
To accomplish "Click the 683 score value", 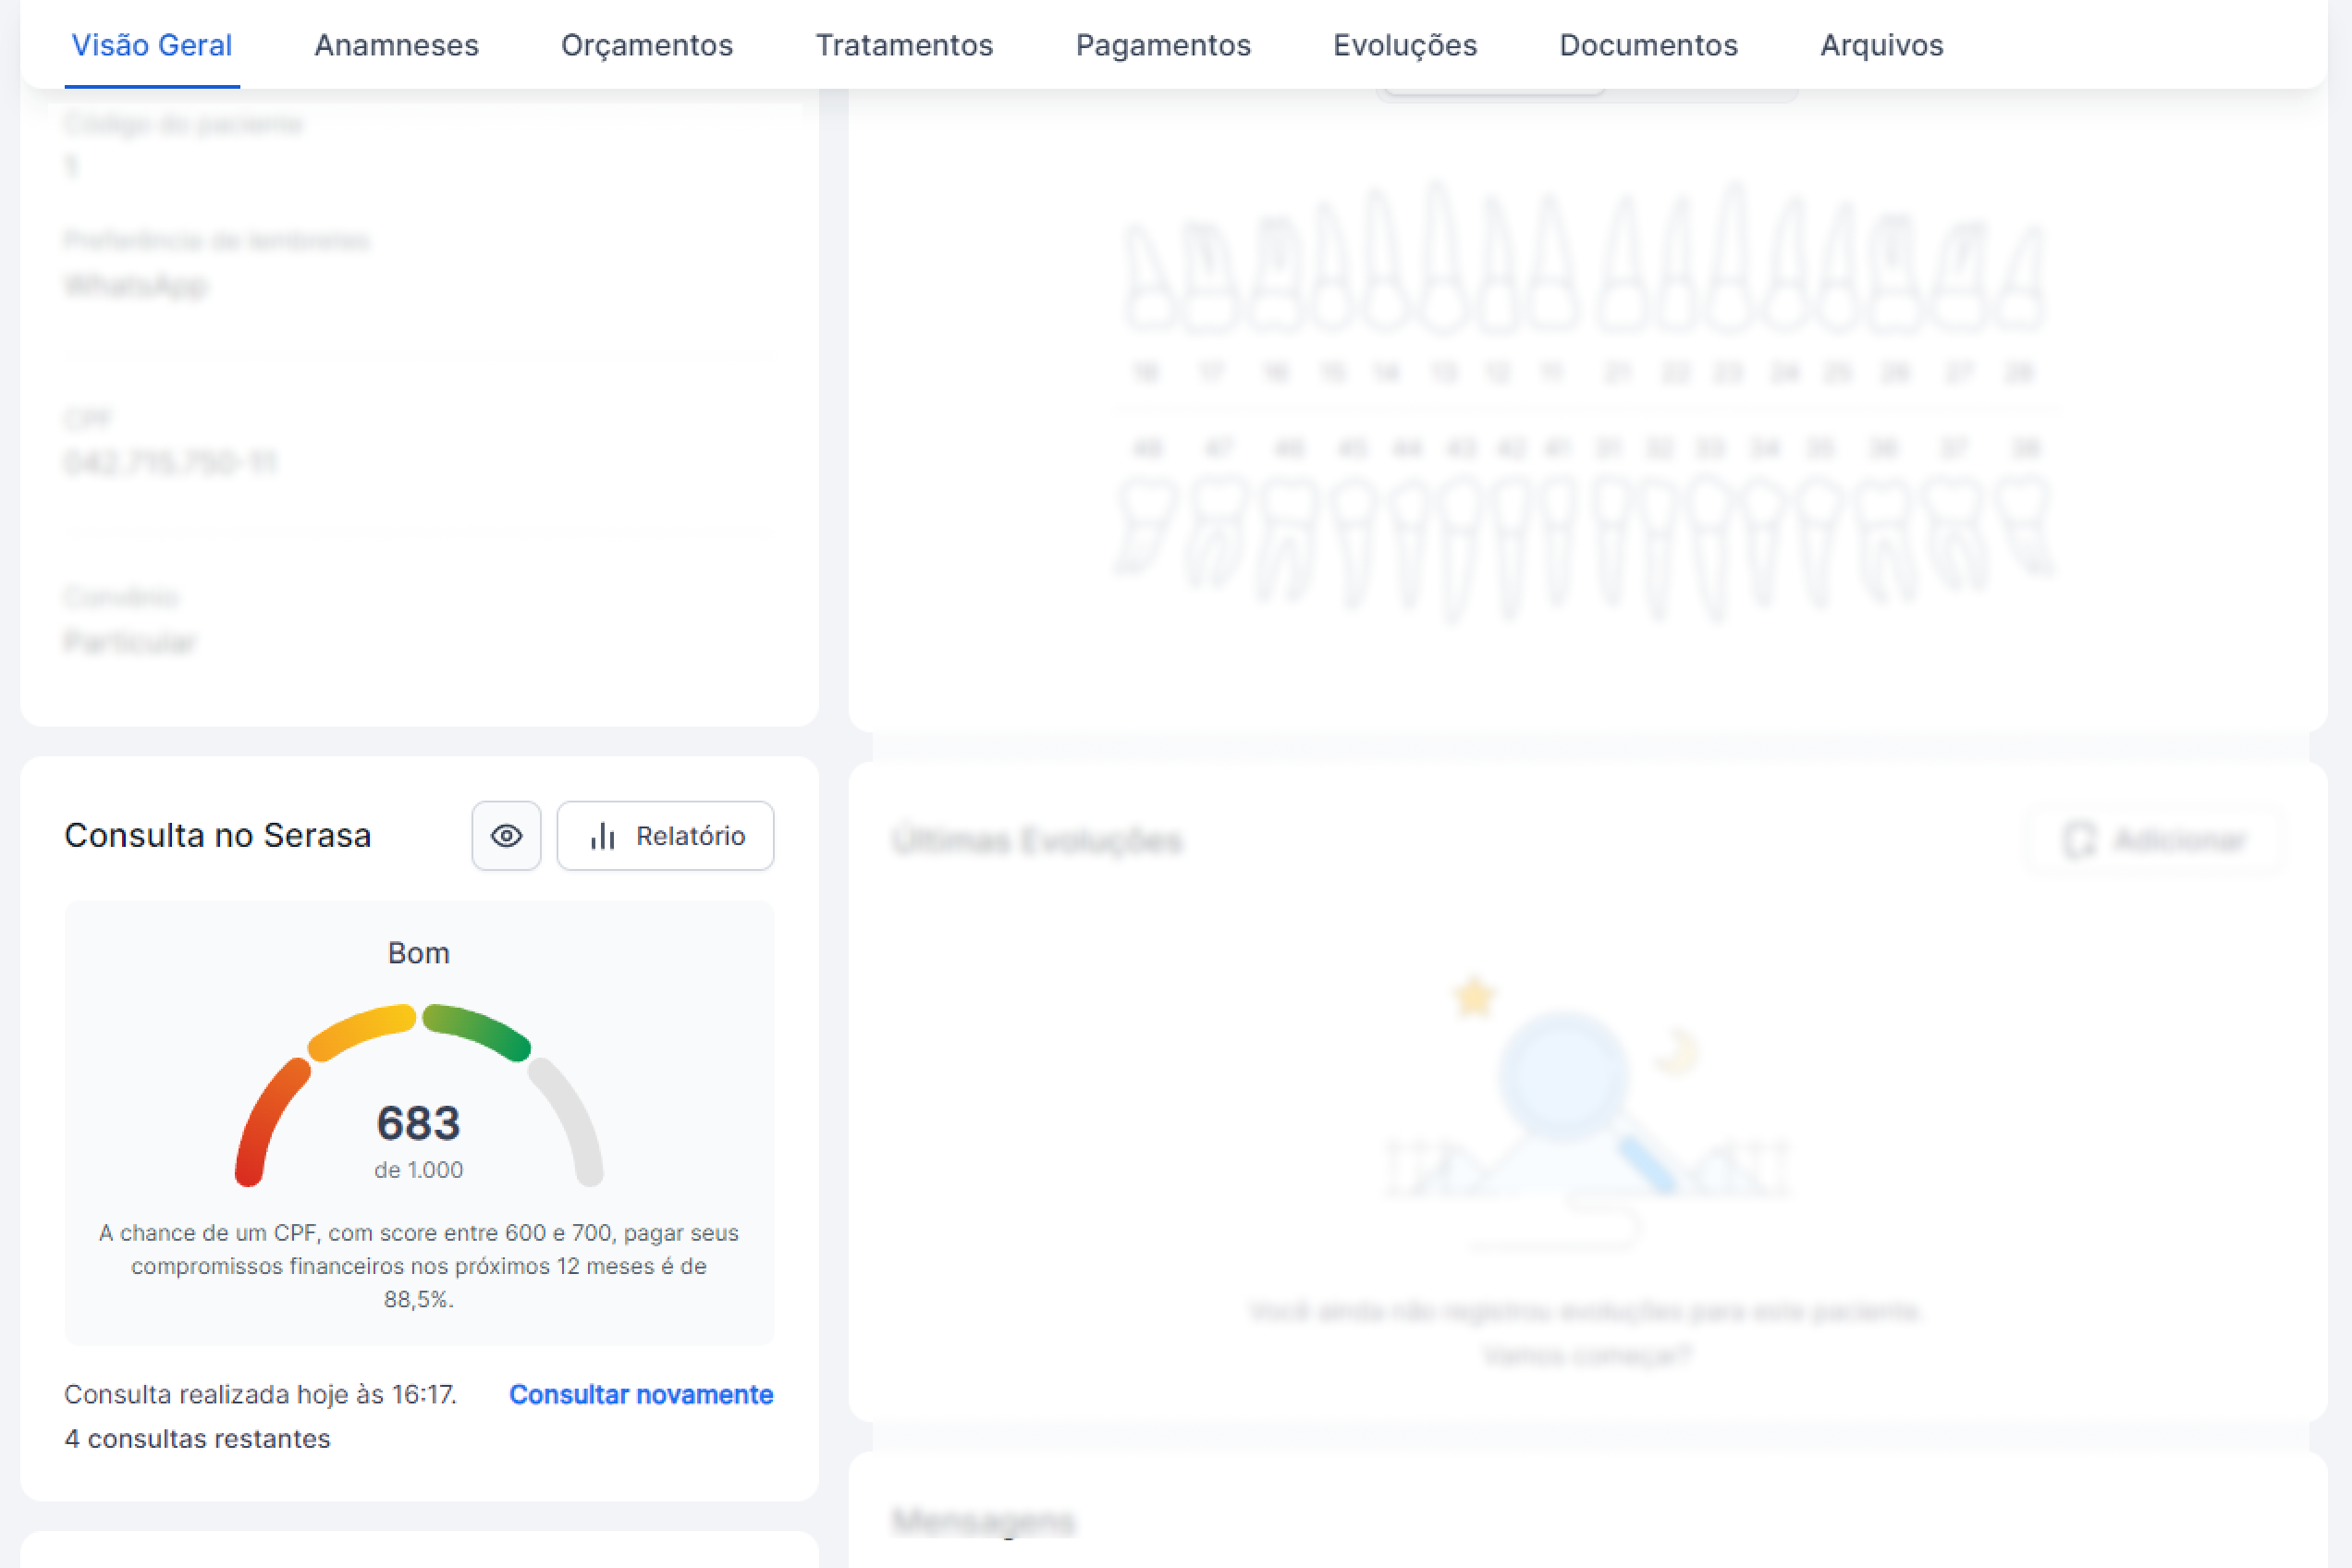I will [x=418, y=1123].
